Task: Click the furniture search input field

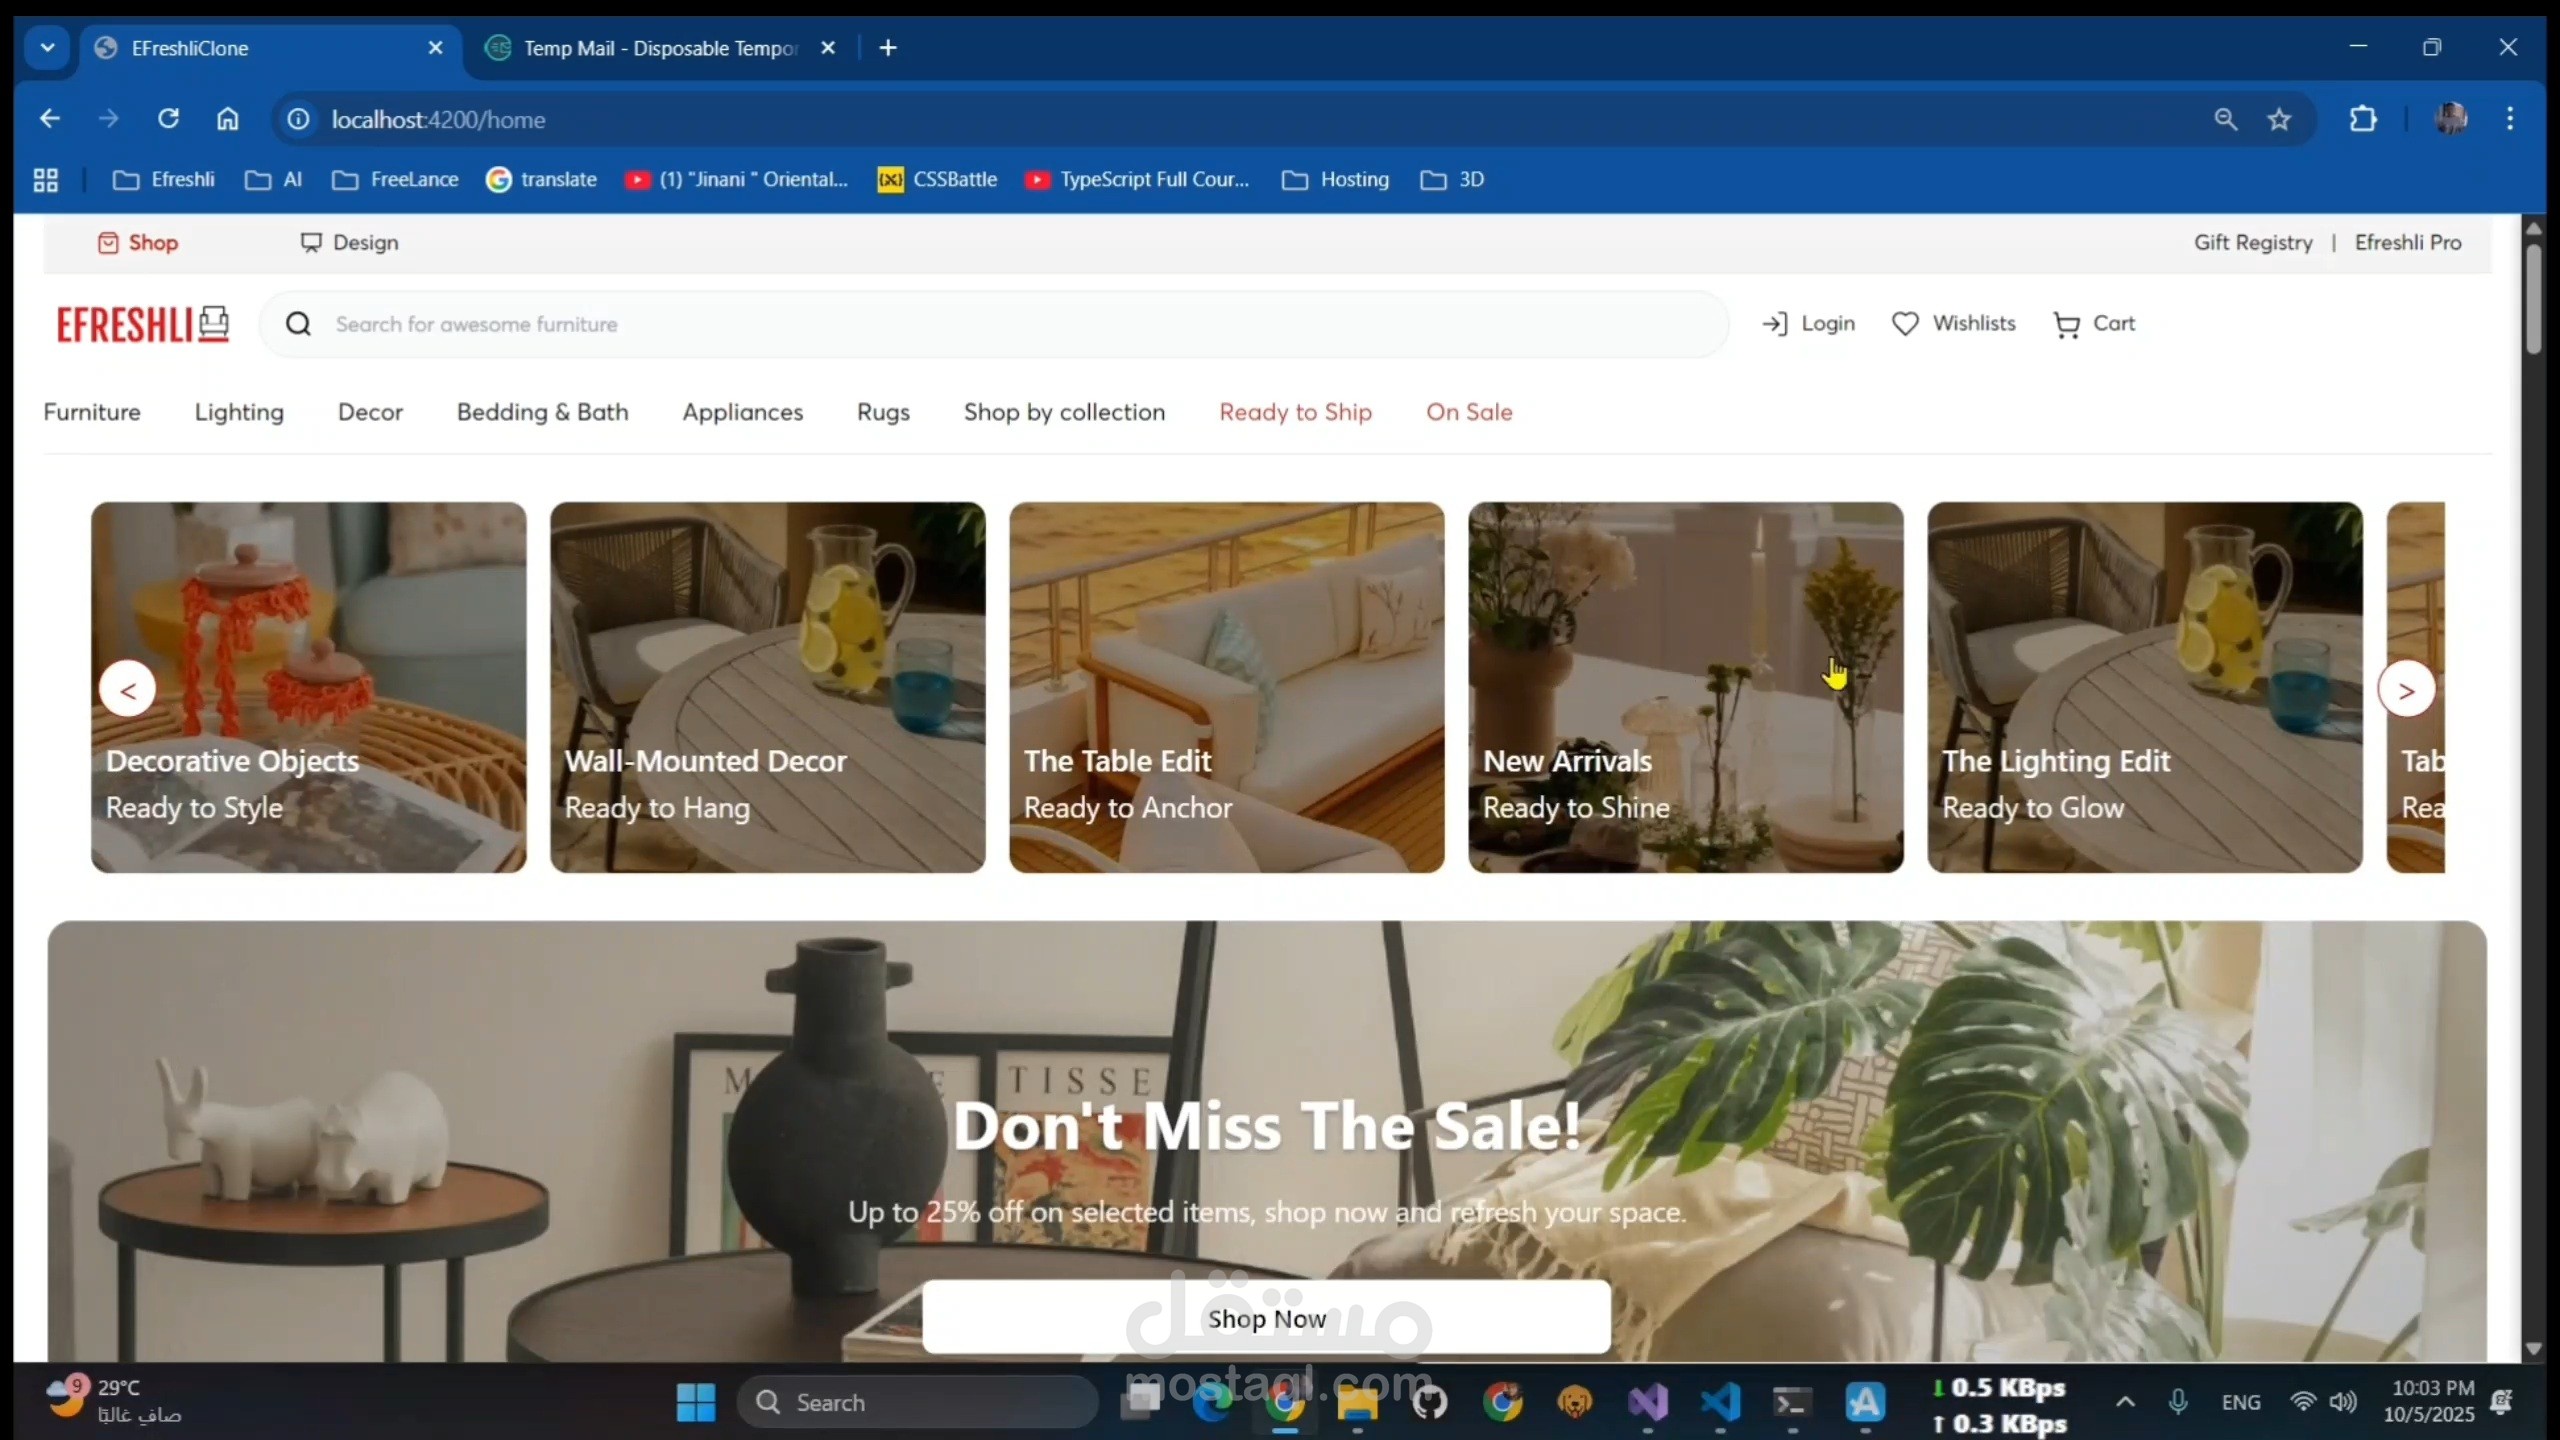Action: point(1000,324)
